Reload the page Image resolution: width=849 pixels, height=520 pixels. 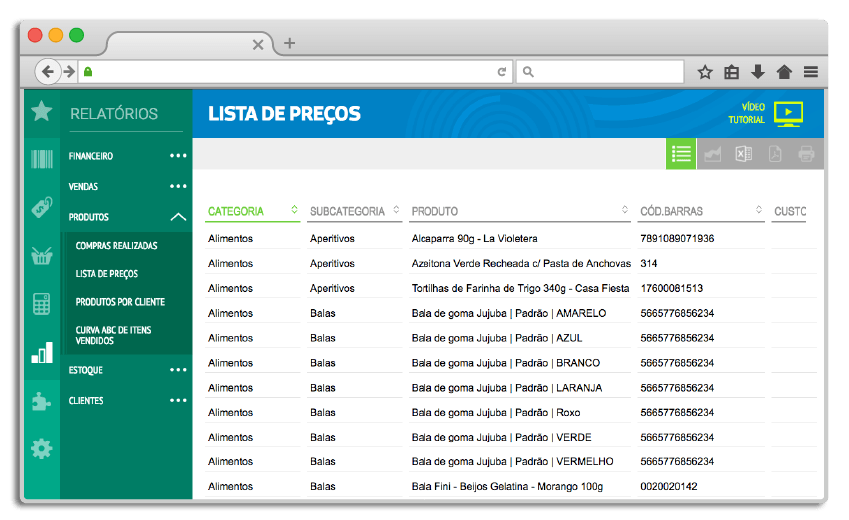[502, 72]
